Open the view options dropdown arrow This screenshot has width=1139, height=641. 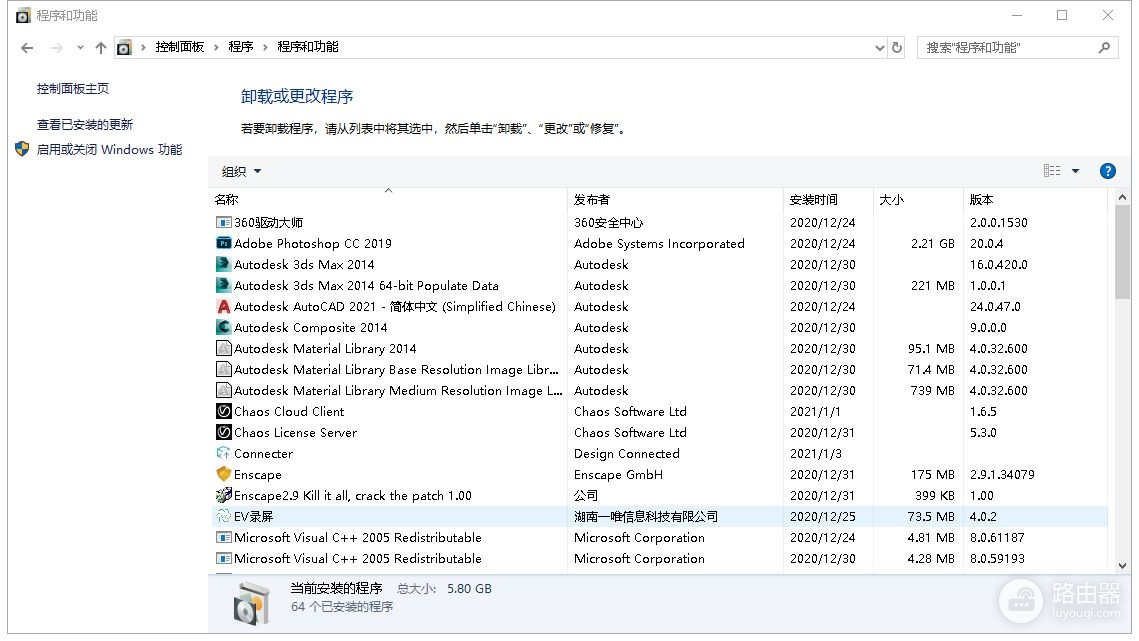pyautogui.click(x=1076, y=171)
